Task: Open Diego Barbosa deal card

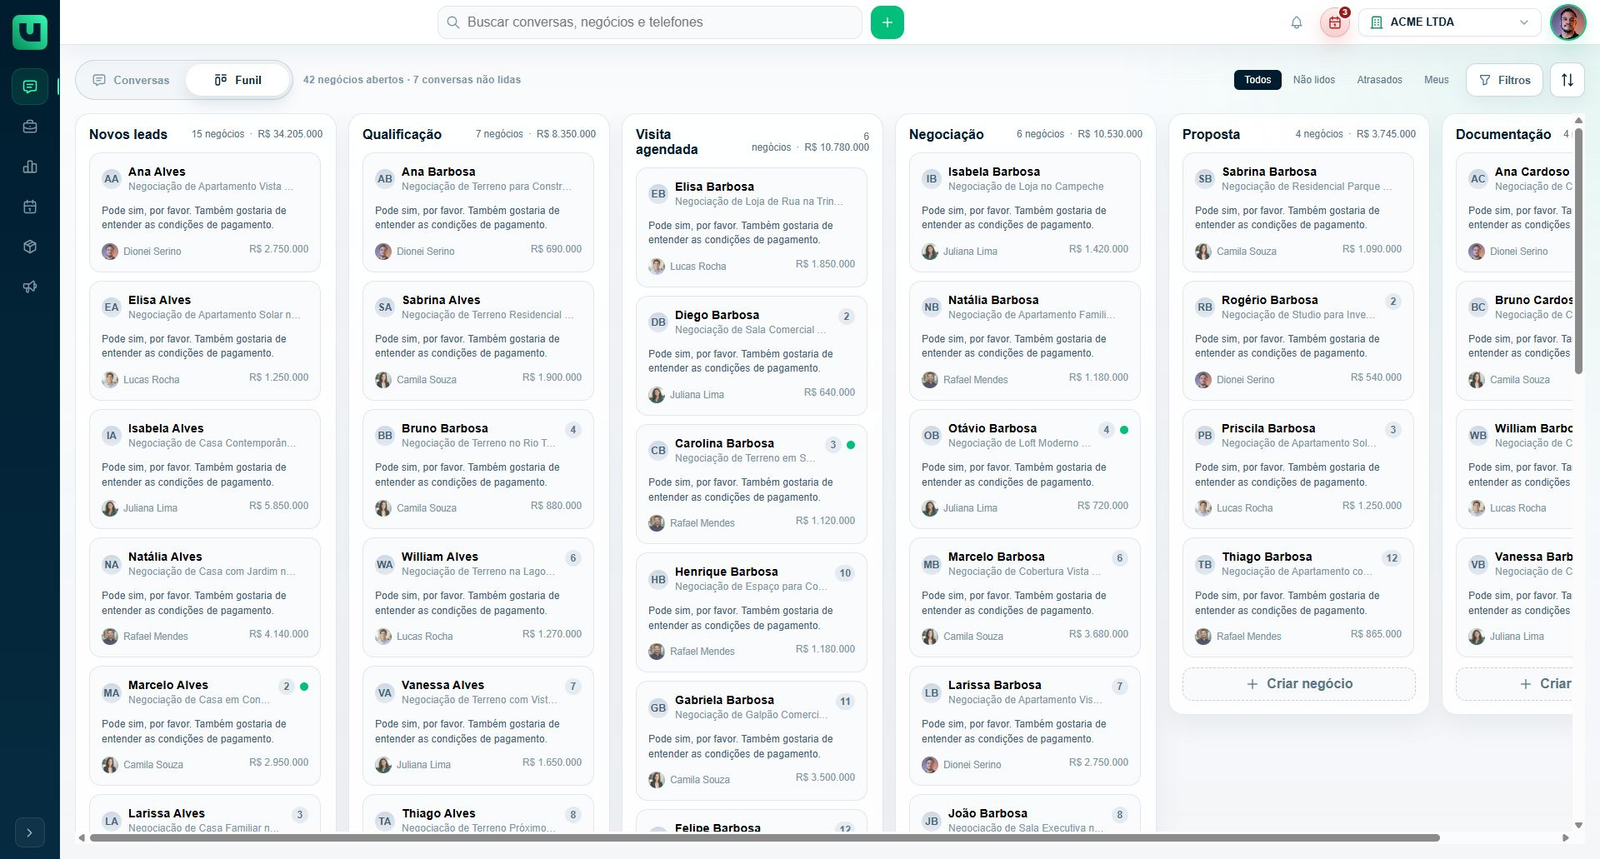Action: (751, 355)
